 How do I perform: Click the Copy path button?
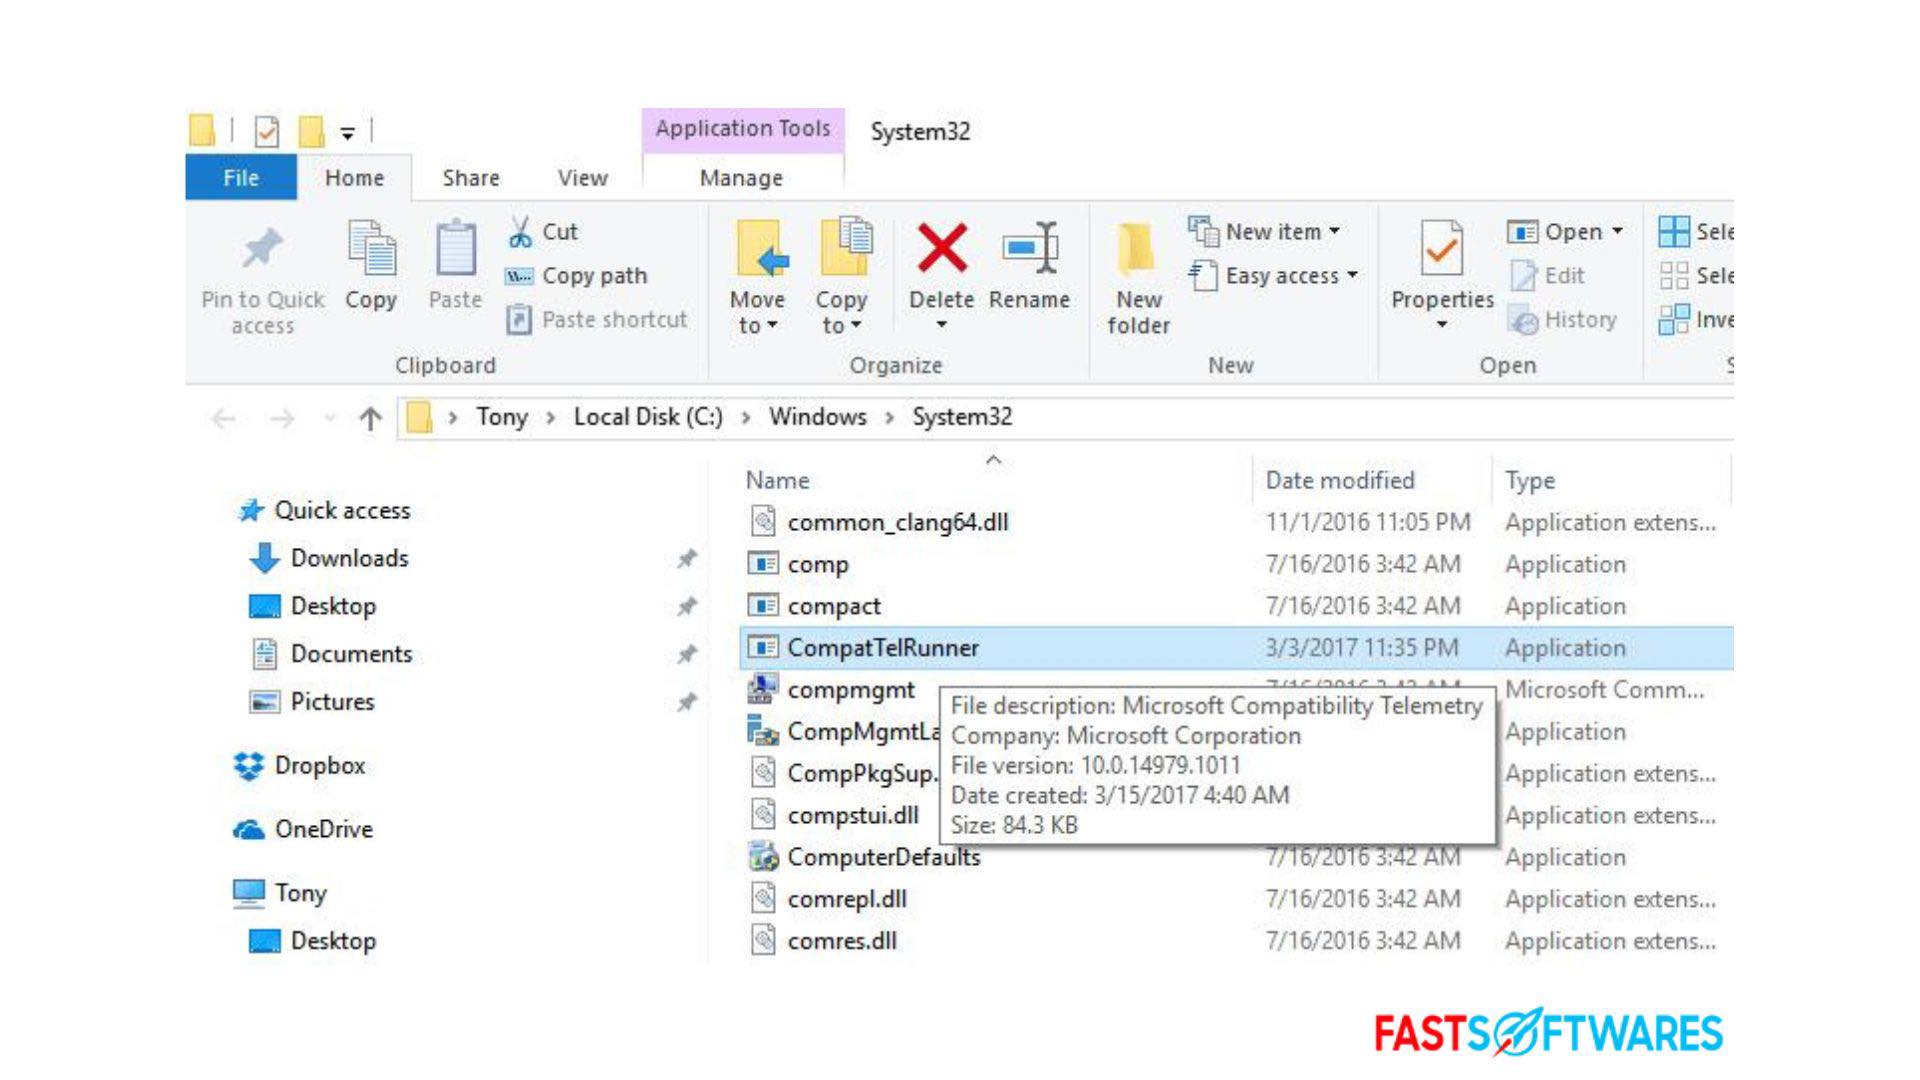tap(577, 276)
